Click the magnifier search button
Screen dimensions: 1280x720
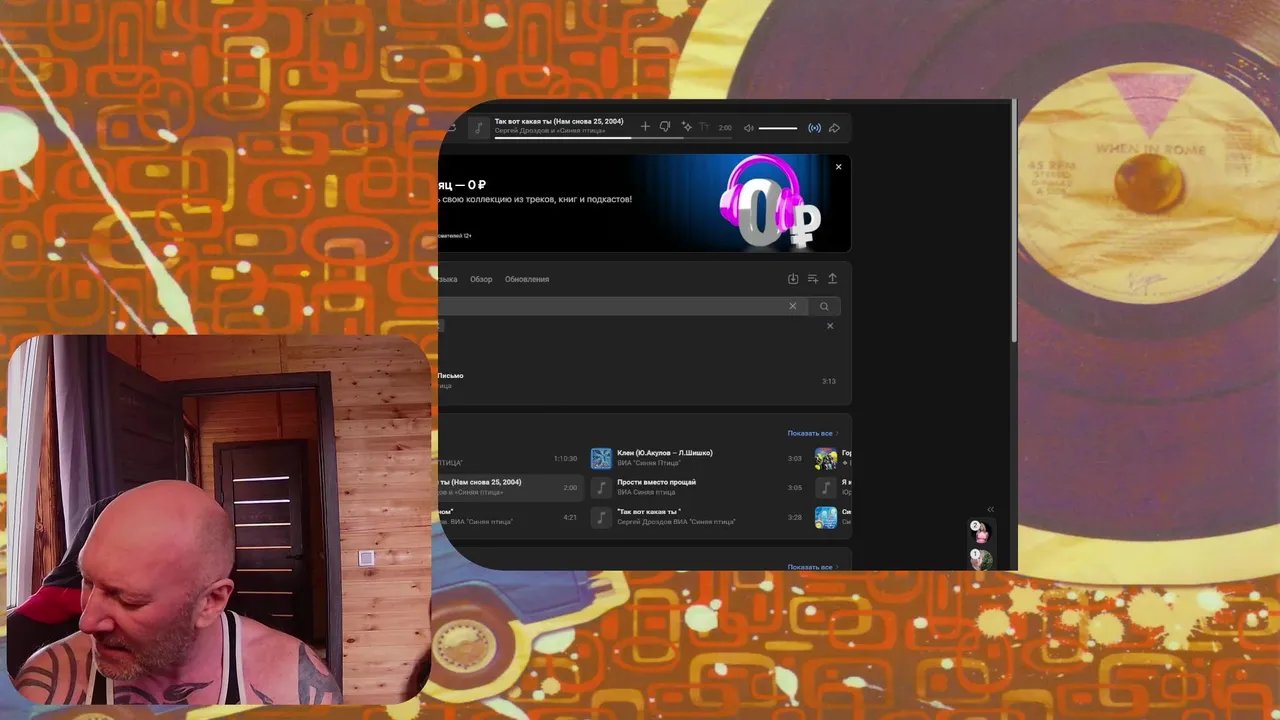[x=824, y=306]
